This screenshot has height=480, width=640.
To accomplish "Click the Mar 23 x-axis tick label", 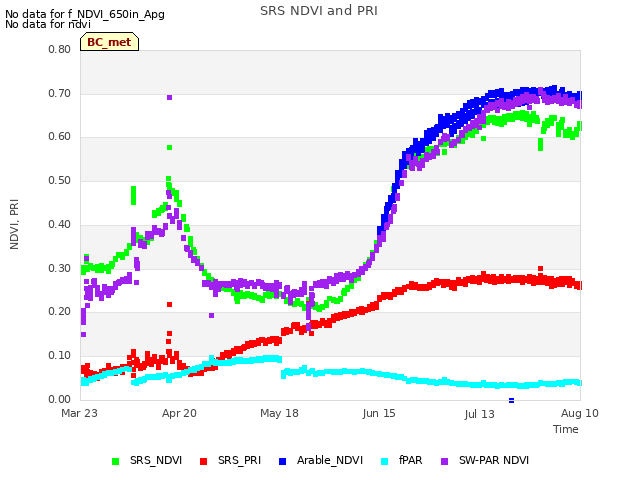I will click(80, 413).
